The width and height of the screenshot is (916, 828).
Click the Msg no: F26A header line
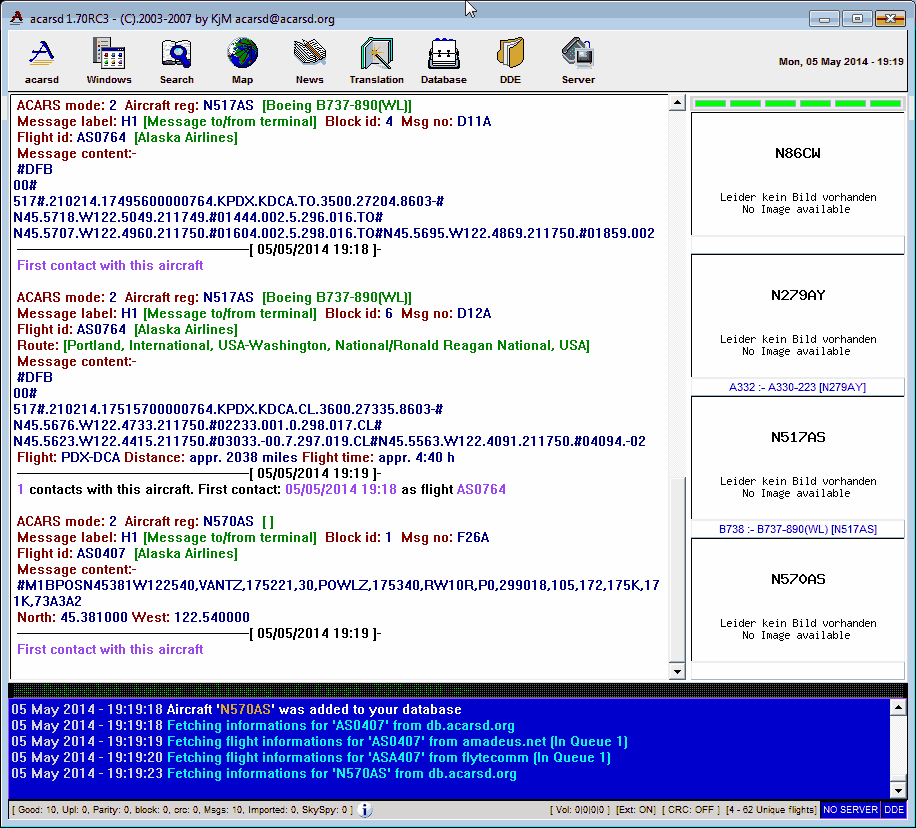253,537
